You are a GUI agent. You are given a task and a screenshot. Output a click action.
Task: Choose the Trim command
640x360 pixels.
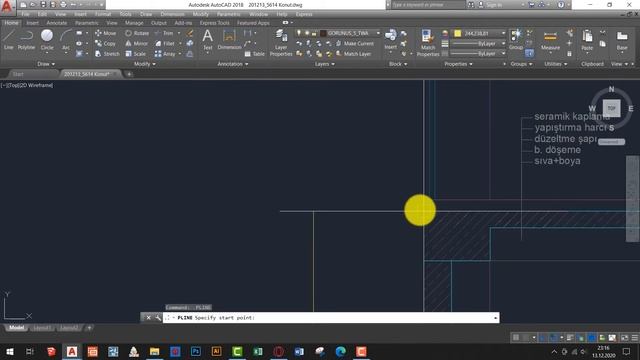[164, 33]
